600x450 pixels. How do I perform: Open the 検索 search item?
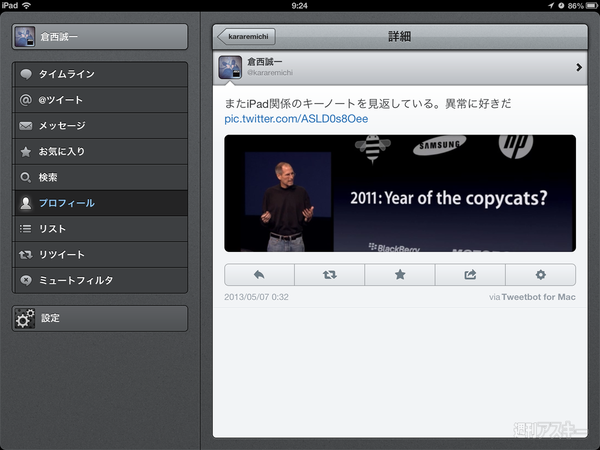point(100,177)
